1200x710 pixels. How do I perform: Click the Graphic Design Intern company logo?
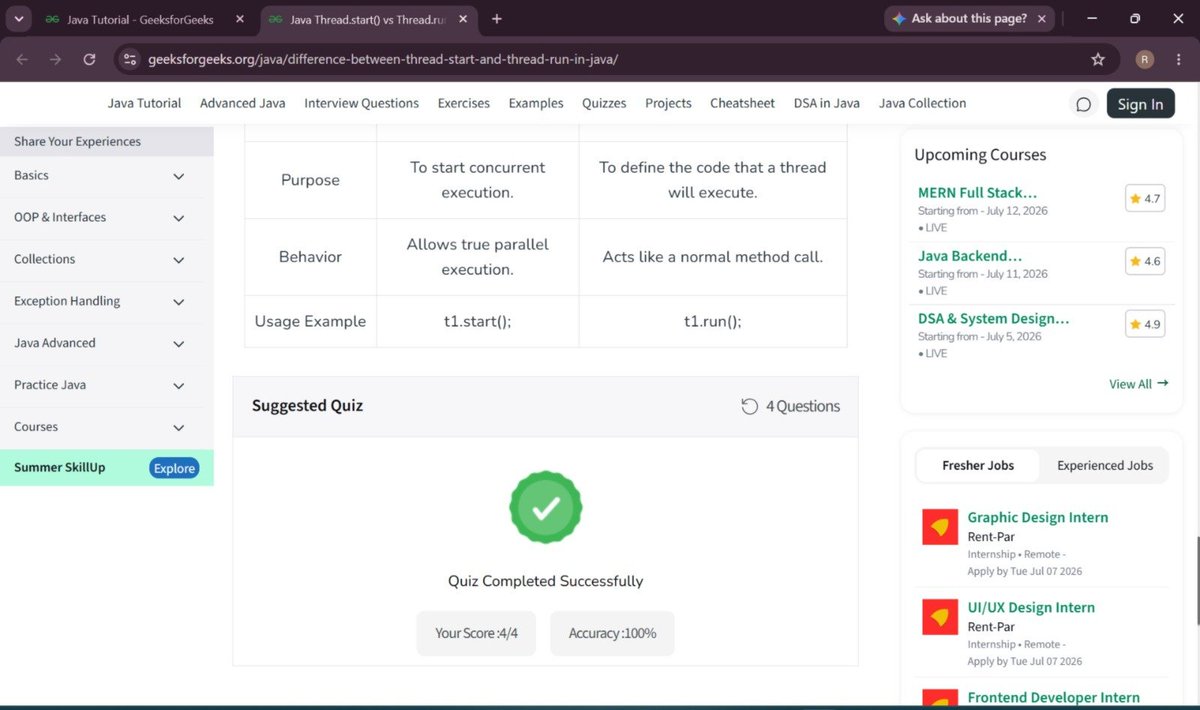tap(940, 527)
